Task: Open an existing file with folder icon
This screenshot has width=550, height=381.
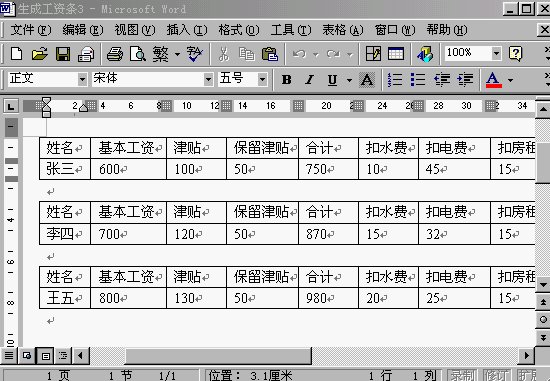Action: [x=39, y=54]
